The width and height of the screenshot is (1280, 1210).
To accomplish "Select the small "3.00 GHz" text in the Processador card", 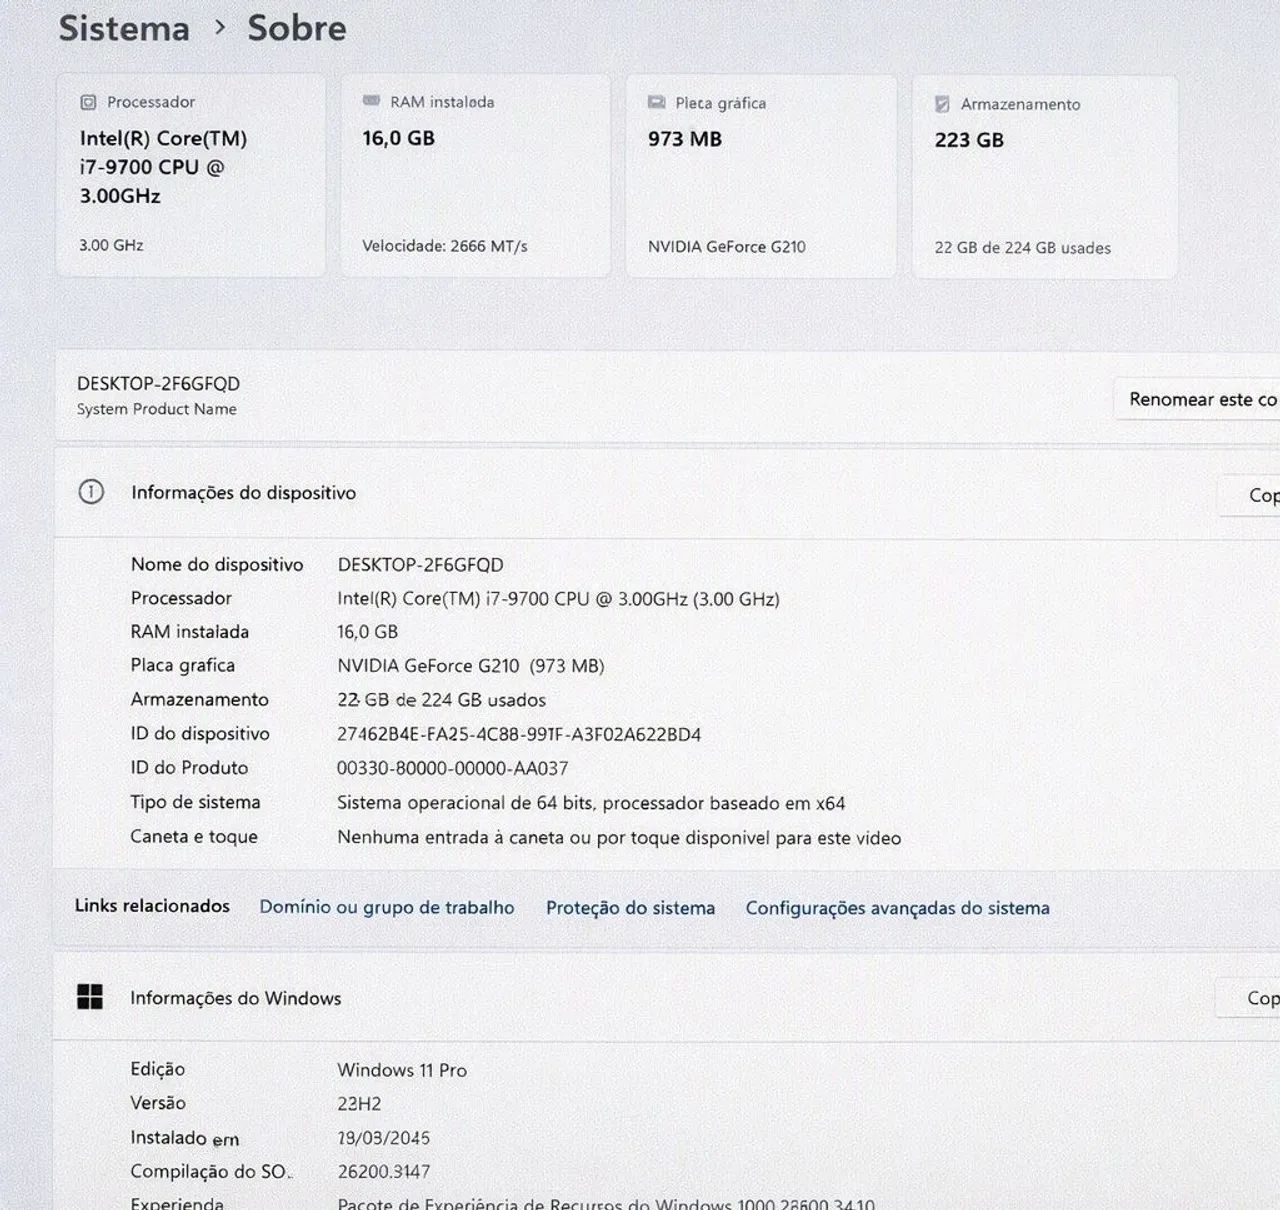I will tap(111, 245).
